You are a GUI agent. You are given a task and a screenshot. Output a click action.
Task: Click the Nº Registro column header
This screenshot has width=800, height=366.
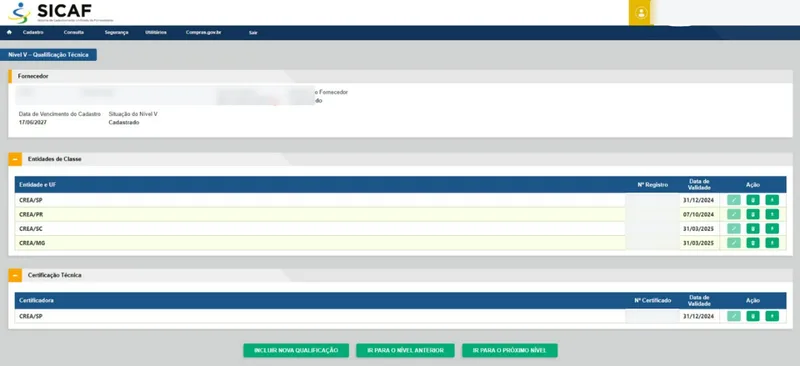[653, 184]
